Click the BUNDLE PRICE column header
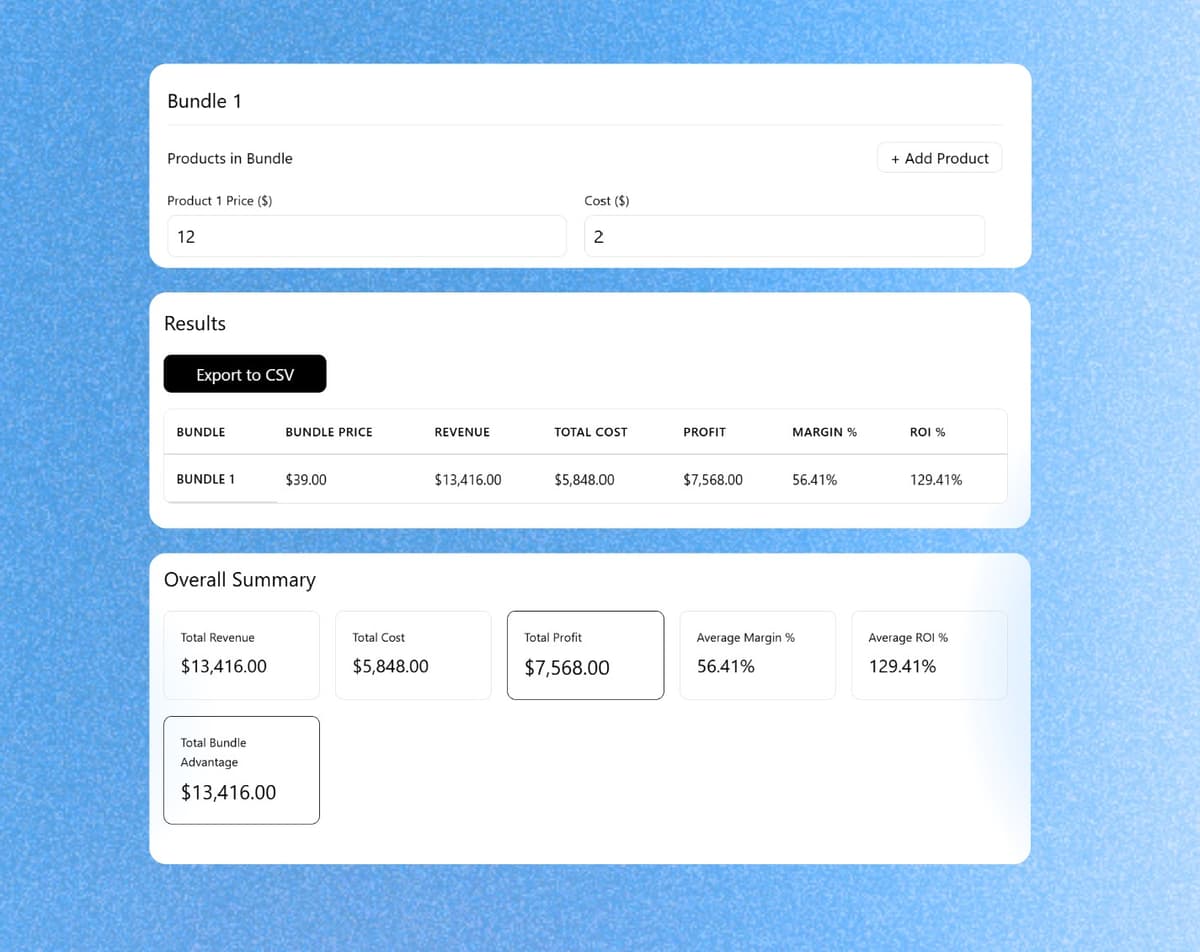 328,432
